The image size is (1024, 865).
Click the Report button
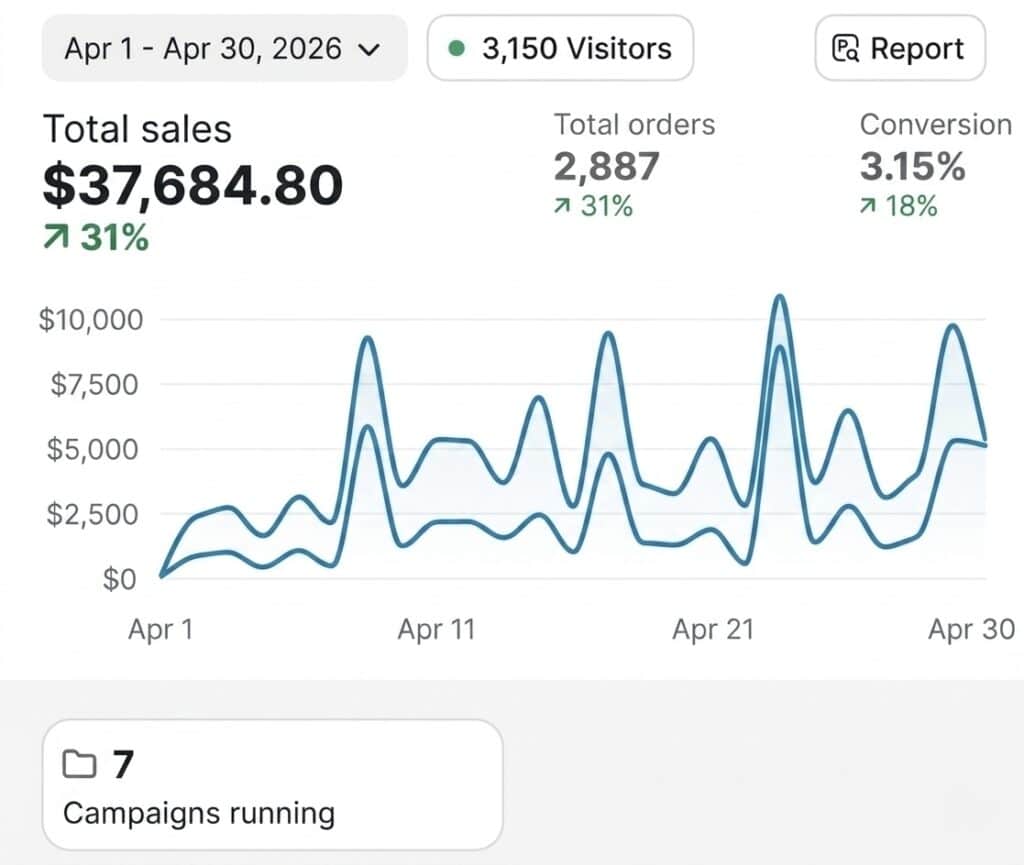pos(900,48)
